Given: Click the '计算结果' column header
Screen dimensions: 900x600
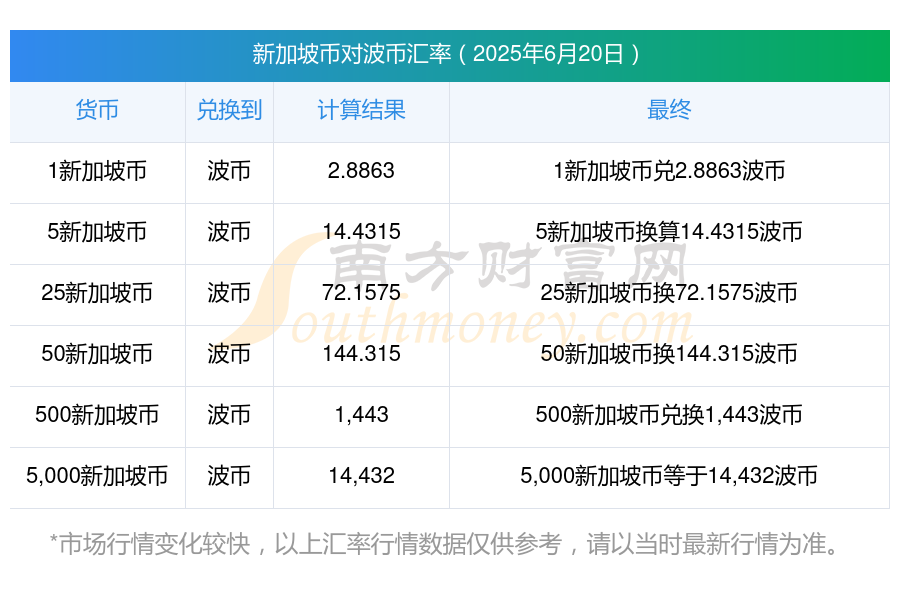Looking at the screenshot, I should click(x=361, y=110).
